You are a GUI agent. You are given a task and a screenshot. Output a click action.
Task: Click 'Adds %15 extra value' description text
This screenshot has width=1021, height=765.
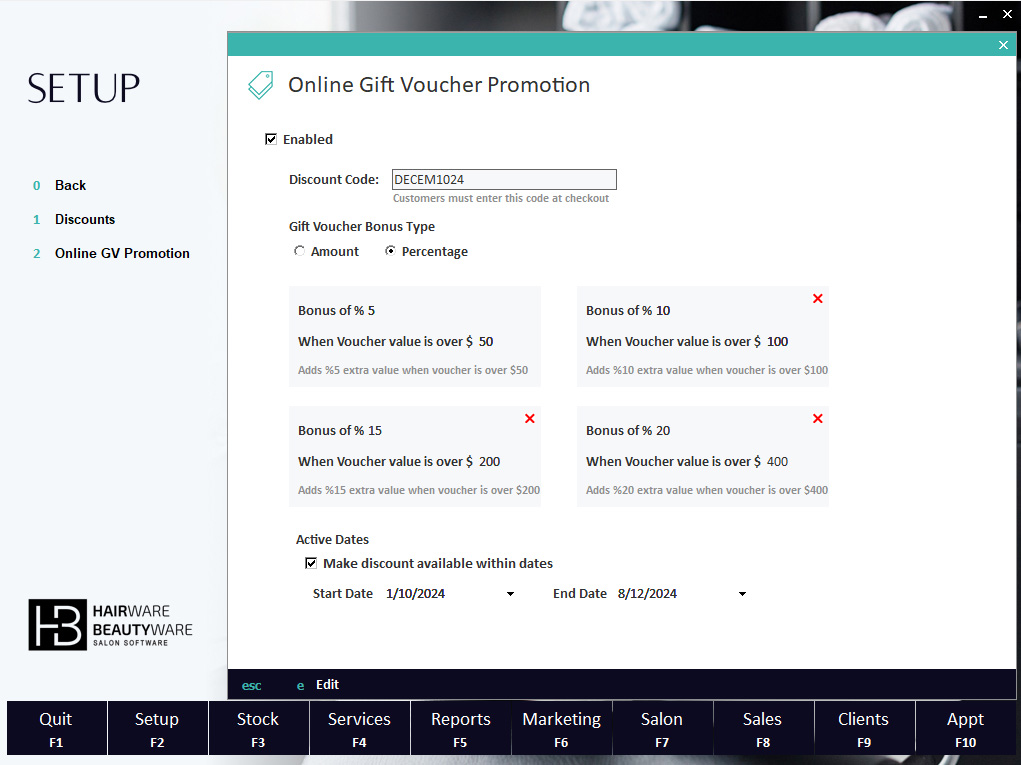coord(419,490)
